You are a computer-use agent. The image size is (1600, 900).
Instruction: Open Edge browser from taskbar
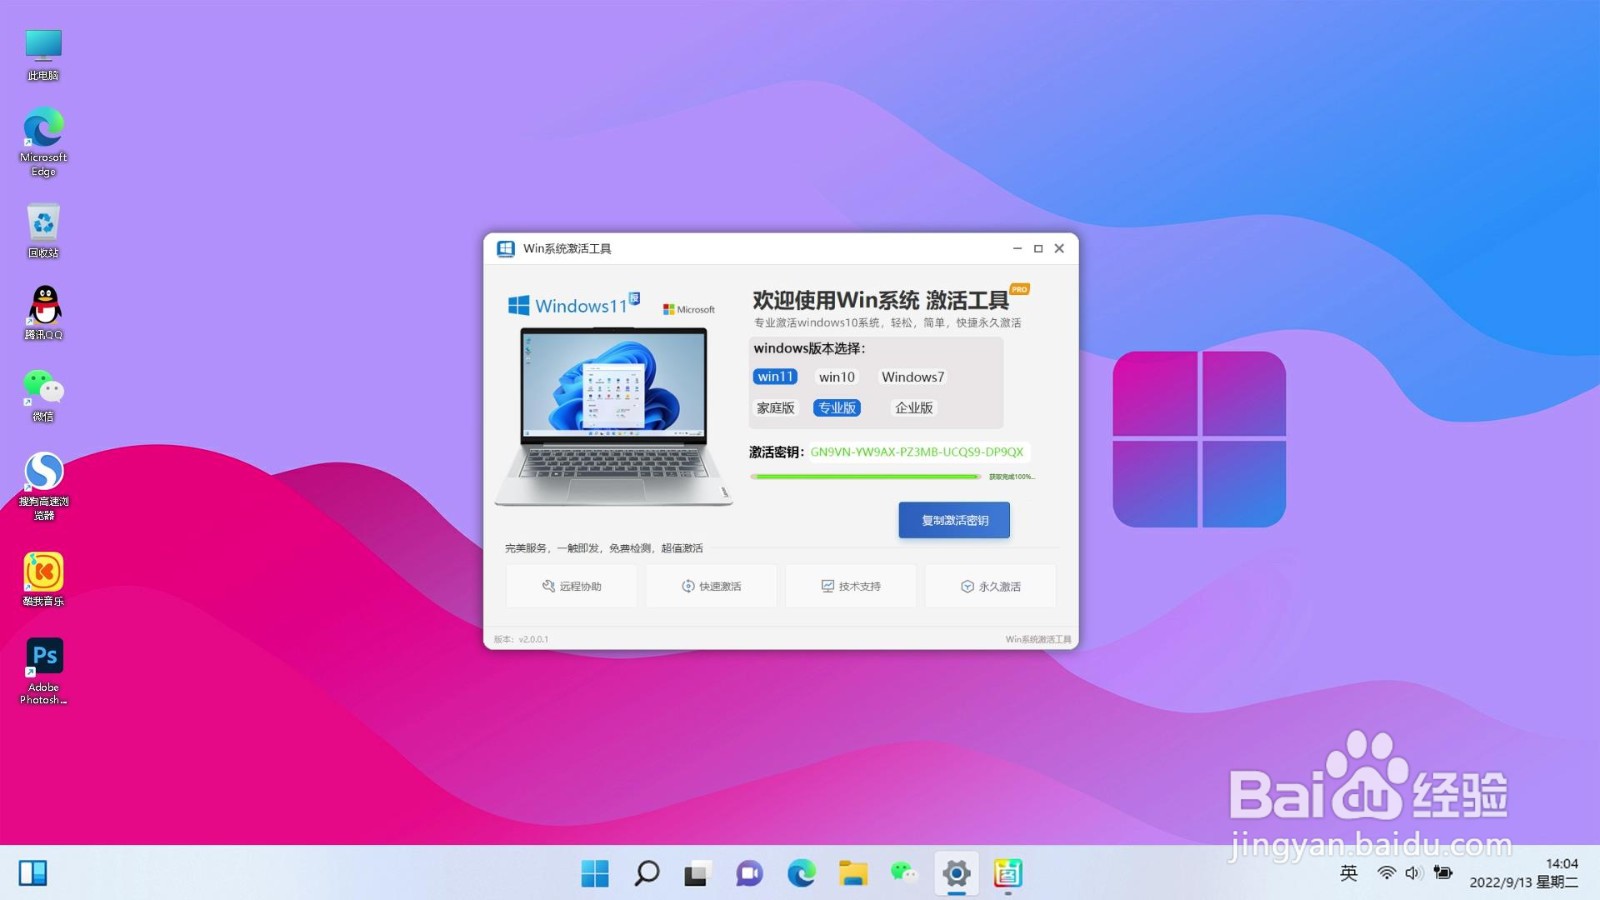[x=801, y=873]
